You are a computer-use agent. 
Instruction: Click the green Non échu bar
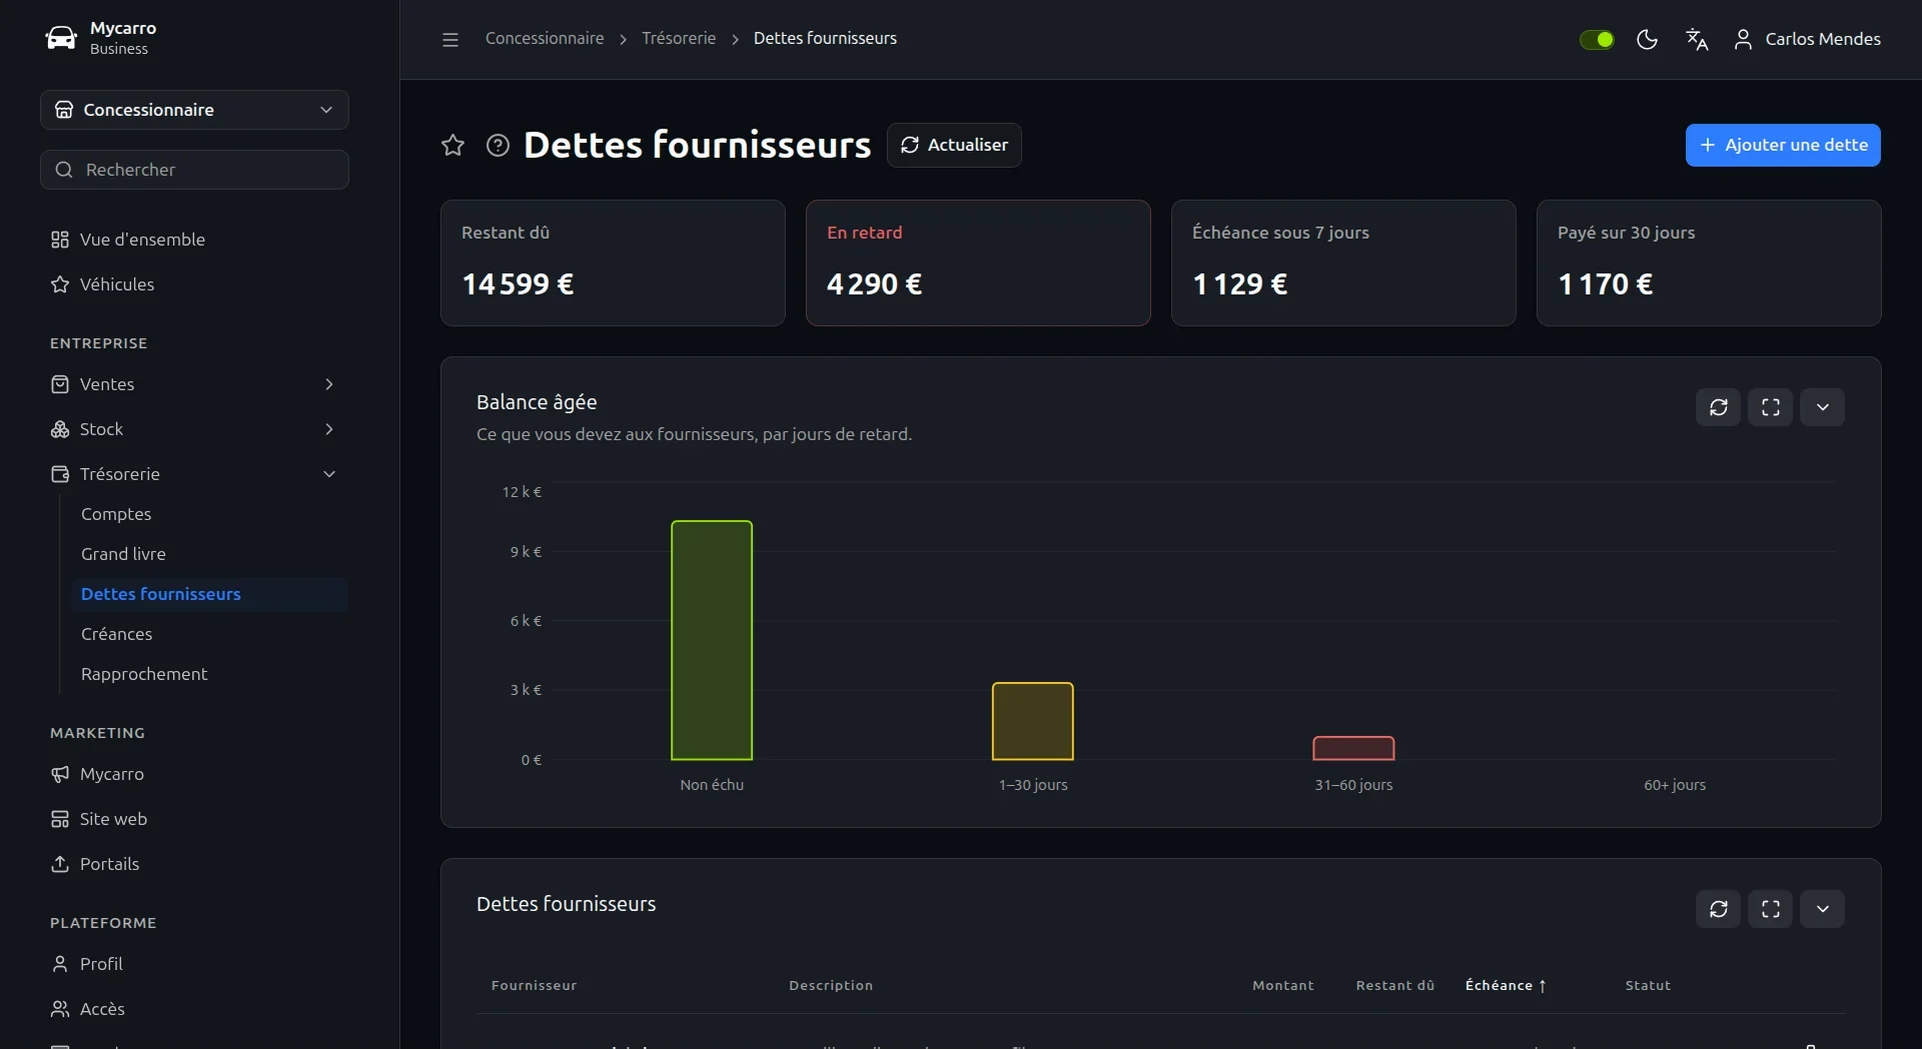pos(711,640)
